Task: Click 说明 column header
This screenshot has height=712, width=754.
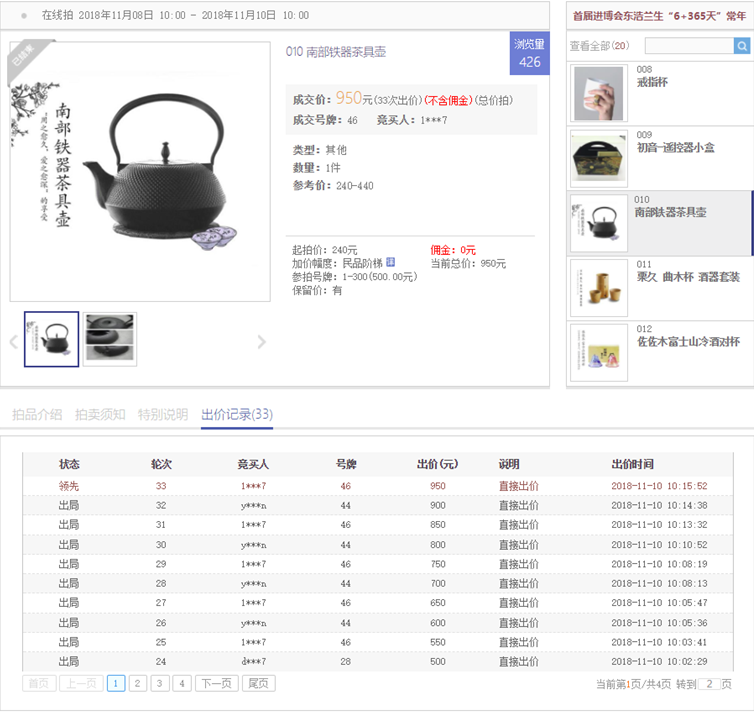Action: click(x=509, y=464)
